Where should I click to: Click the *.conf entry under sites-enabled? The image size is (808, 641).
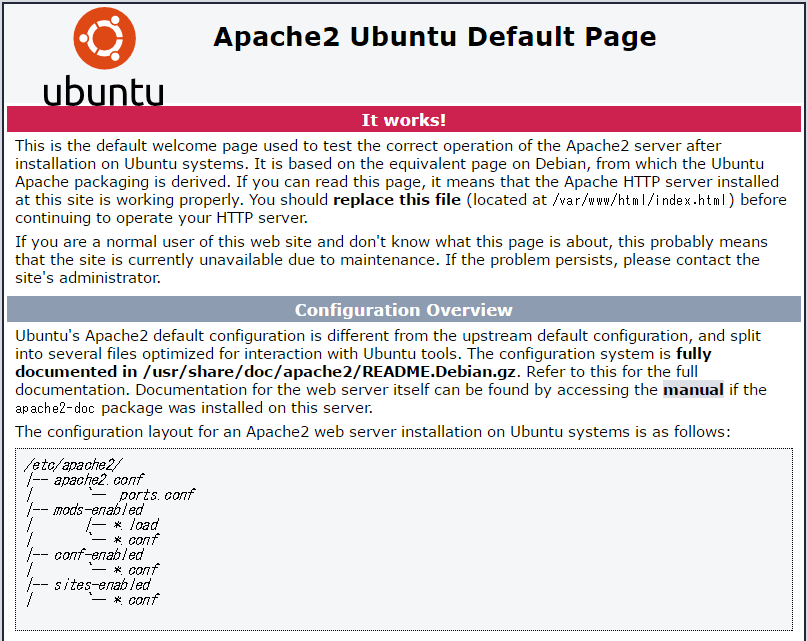[135, 599]
